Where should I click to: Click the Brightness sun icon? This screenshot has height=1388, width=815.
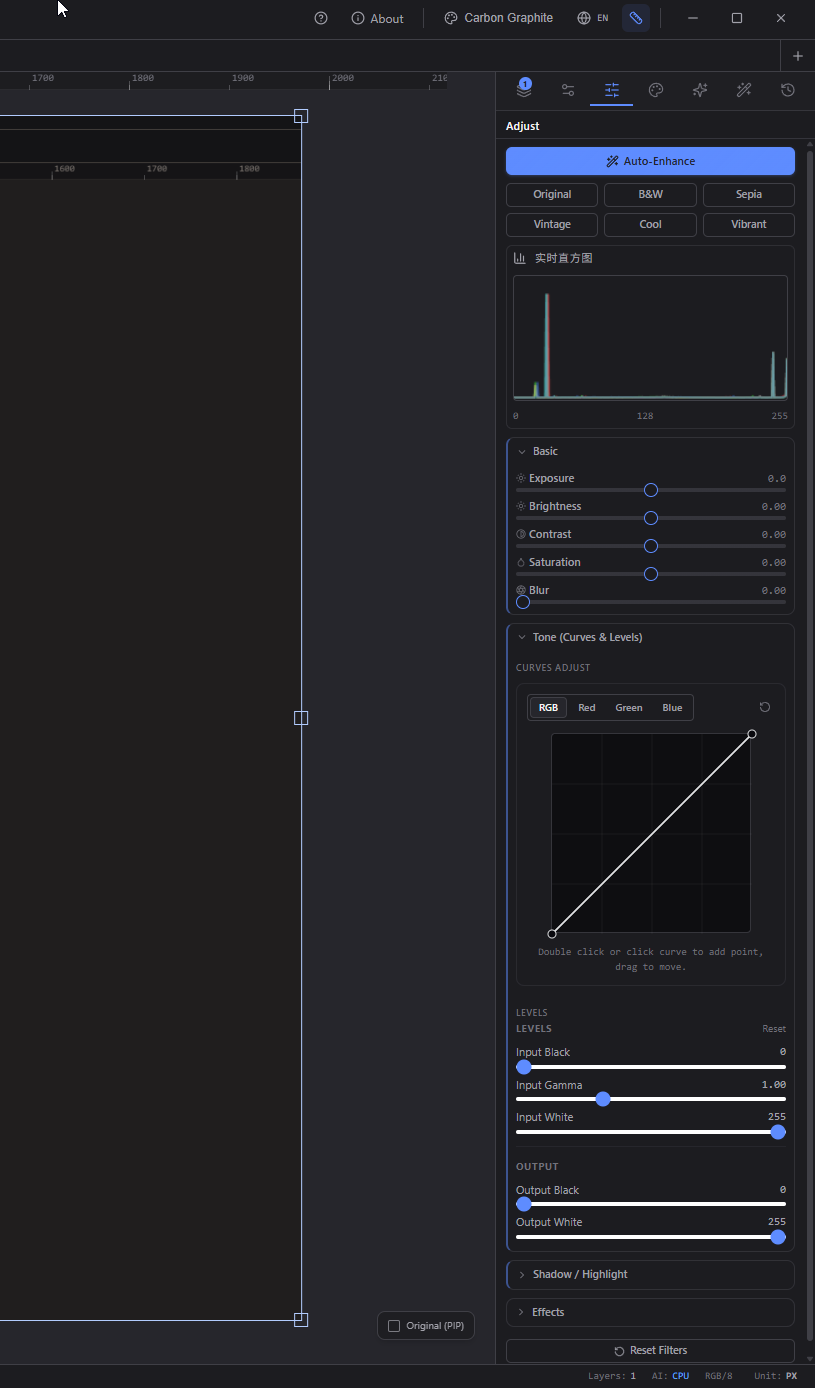521,506
